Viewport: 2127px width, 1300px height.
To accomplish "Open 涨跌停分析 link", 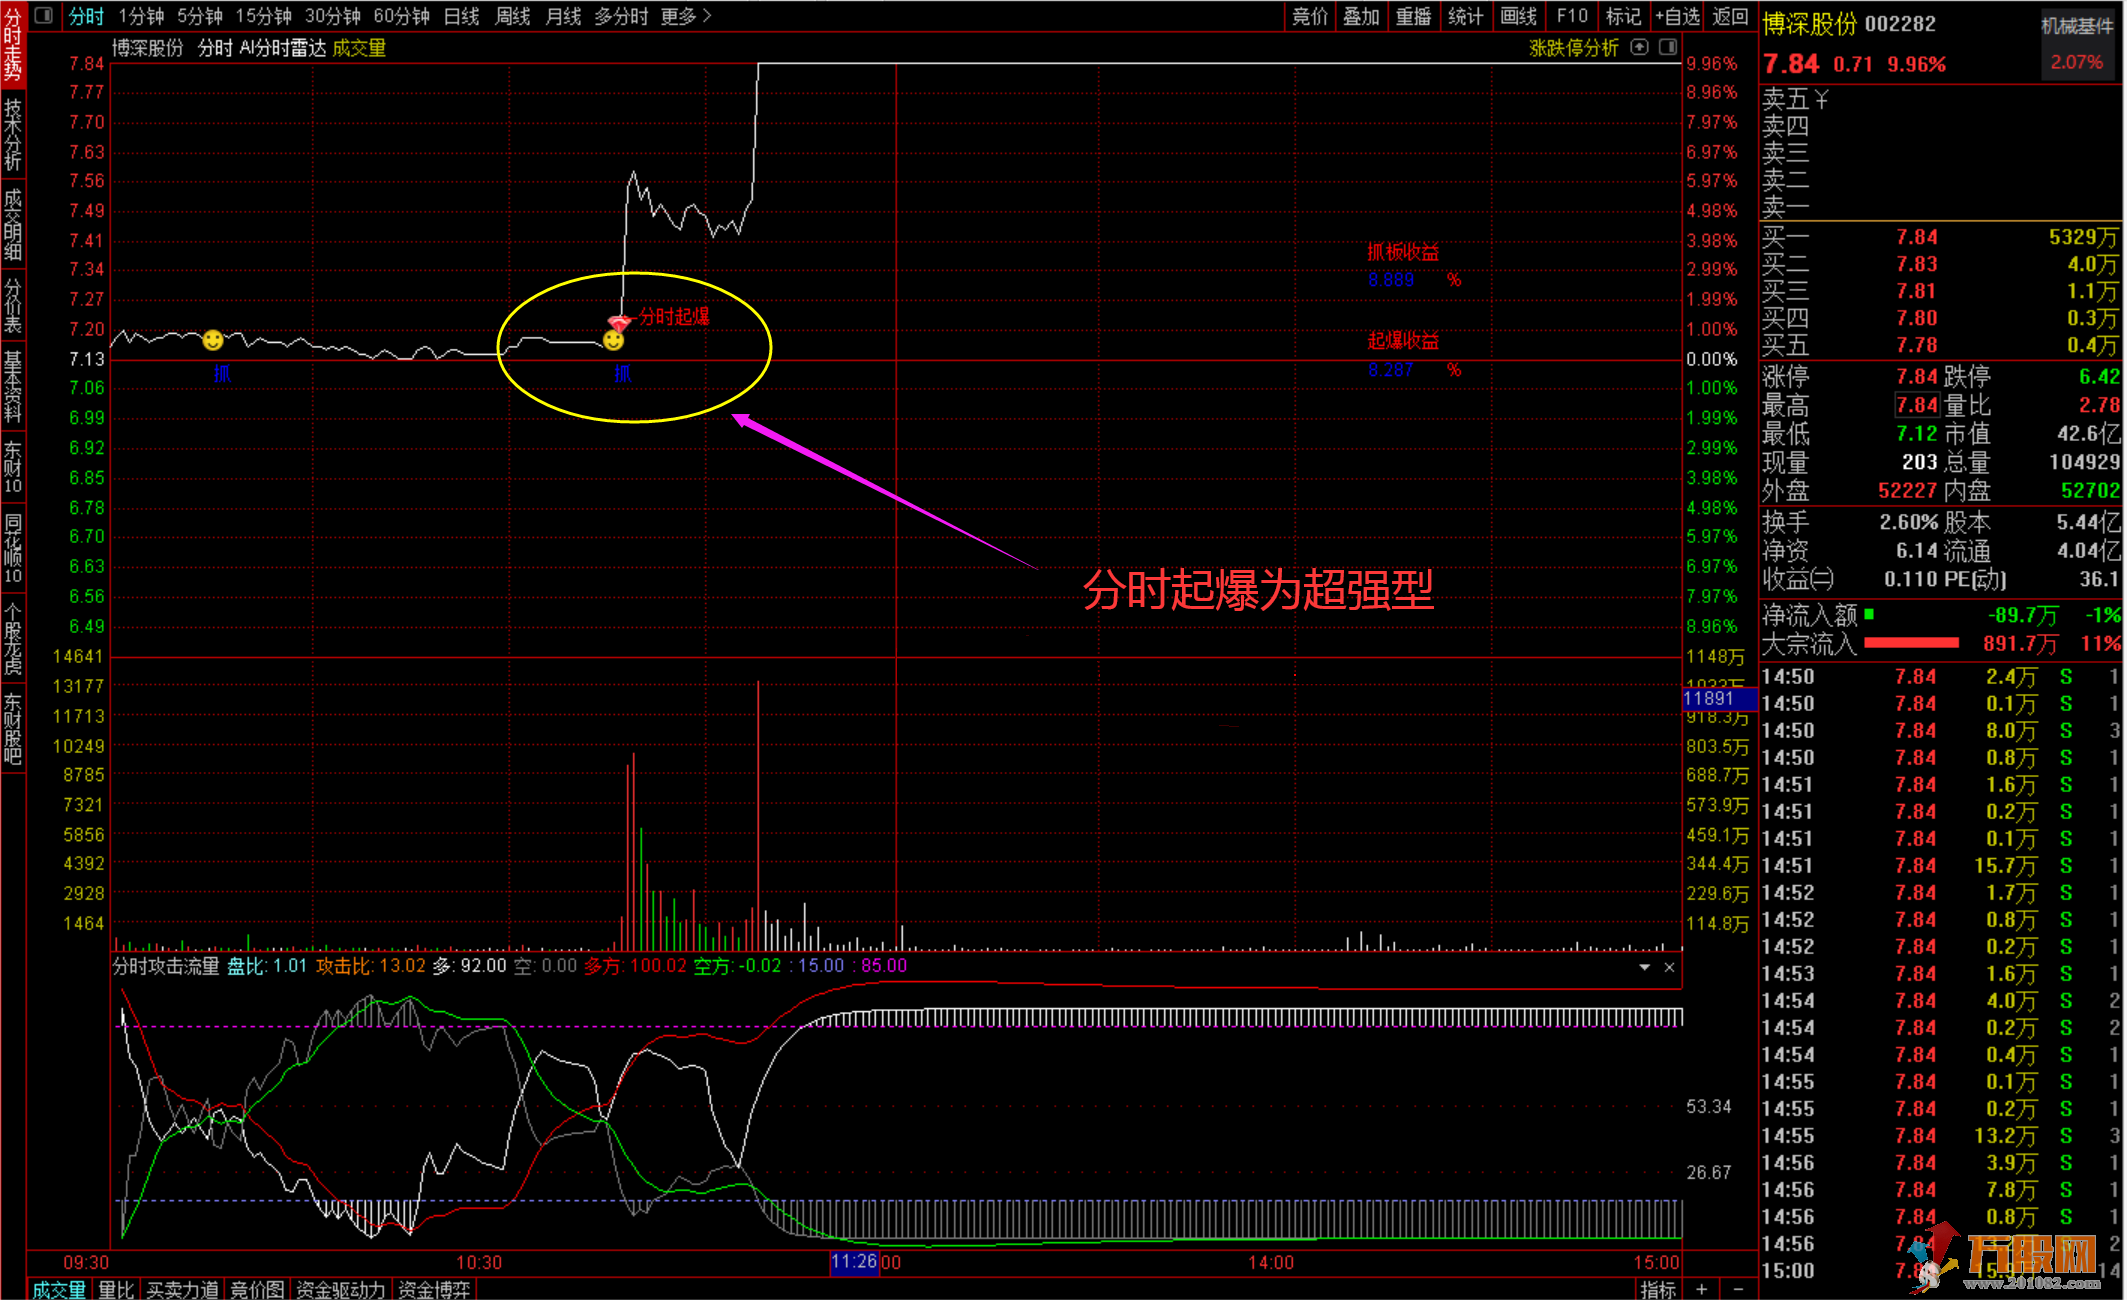I will tap(1573, 48).
